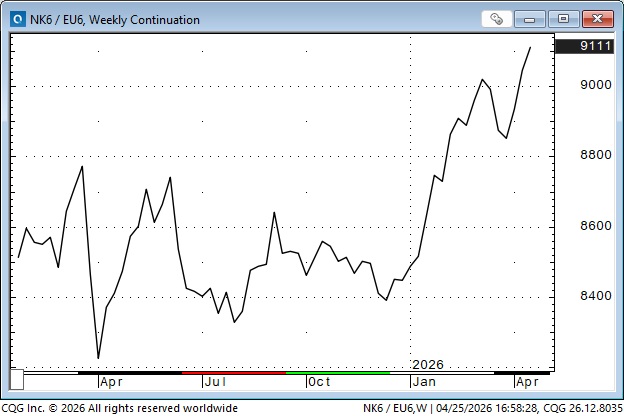Click the 8600 price axis label
The width and height of the screenshot is (624, 416).
(595, 226)
